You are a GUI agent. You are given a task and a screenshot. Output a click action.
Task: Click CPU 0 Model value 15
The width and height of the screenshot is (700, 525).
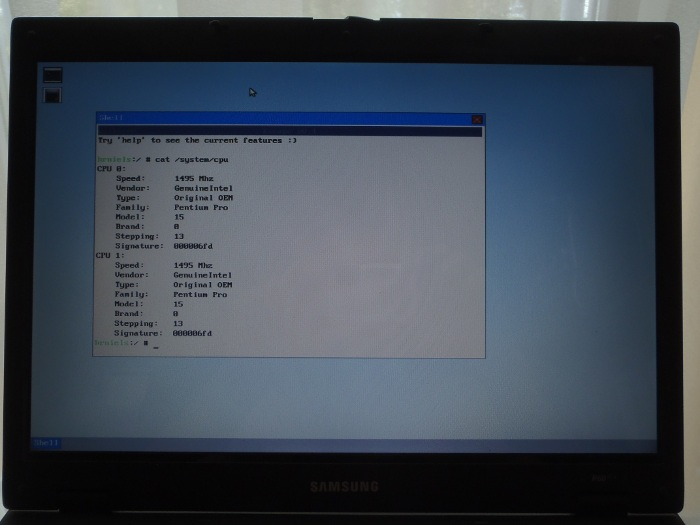[x=179, y=217]
